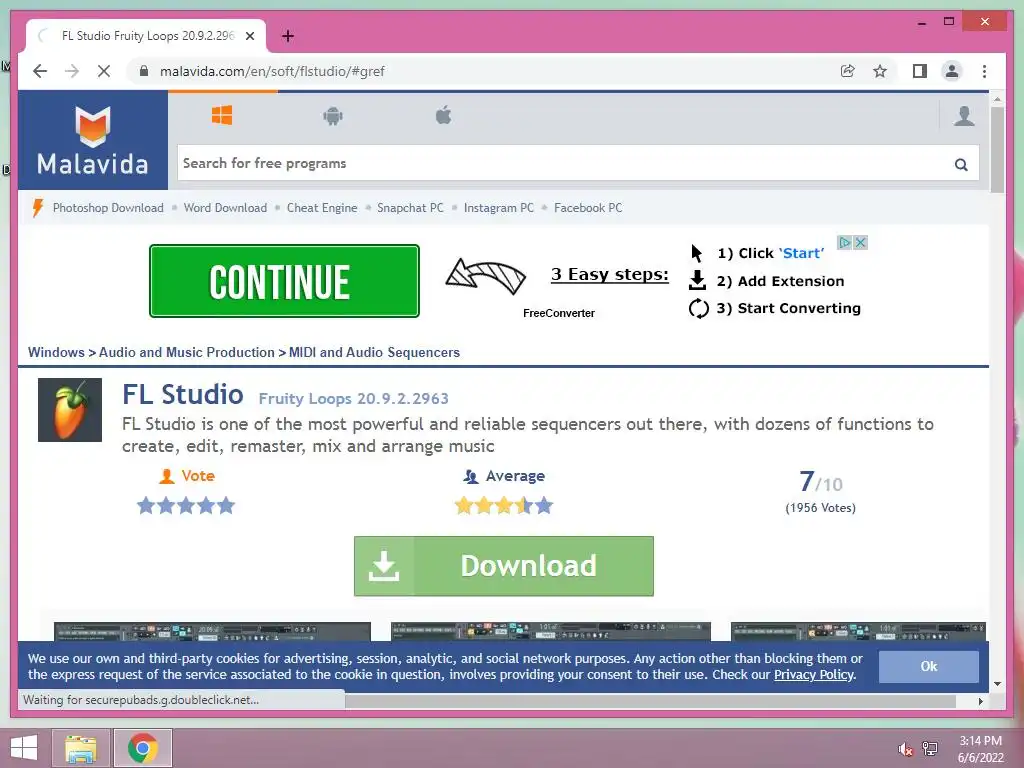
Task: Close the FL Studio browser tab
Action: pos(249,37)
